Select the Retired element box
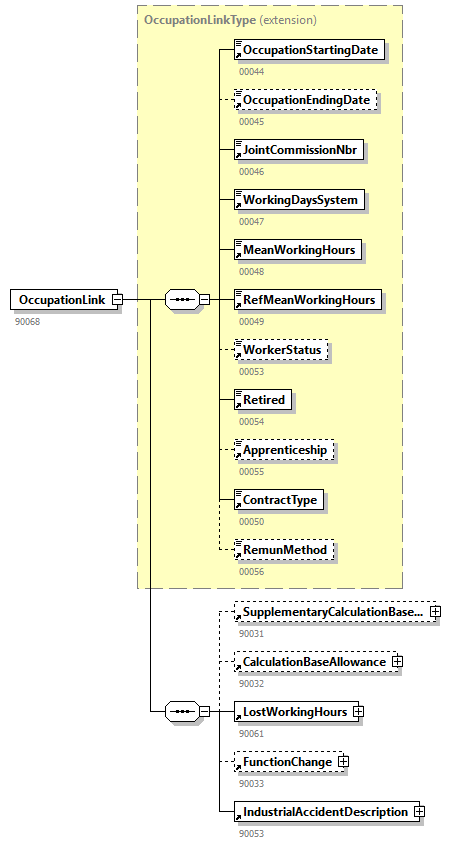 click(263, 400)
